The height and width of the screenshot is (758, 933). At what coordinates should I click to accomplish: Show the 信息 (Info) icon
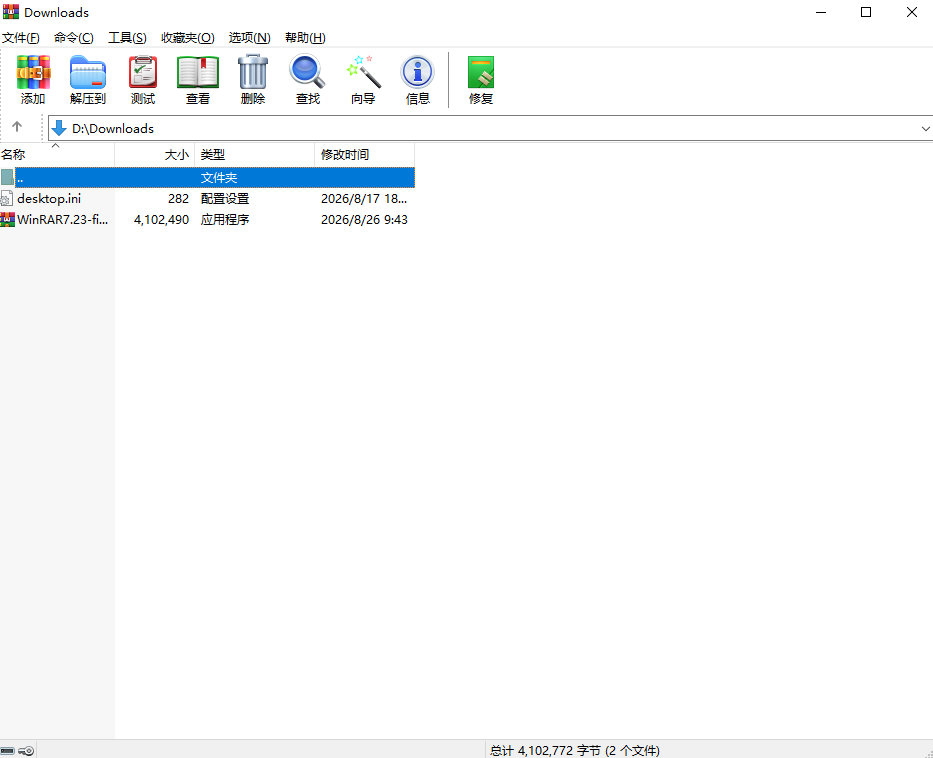pyautogui.click(x=418, y=72)
